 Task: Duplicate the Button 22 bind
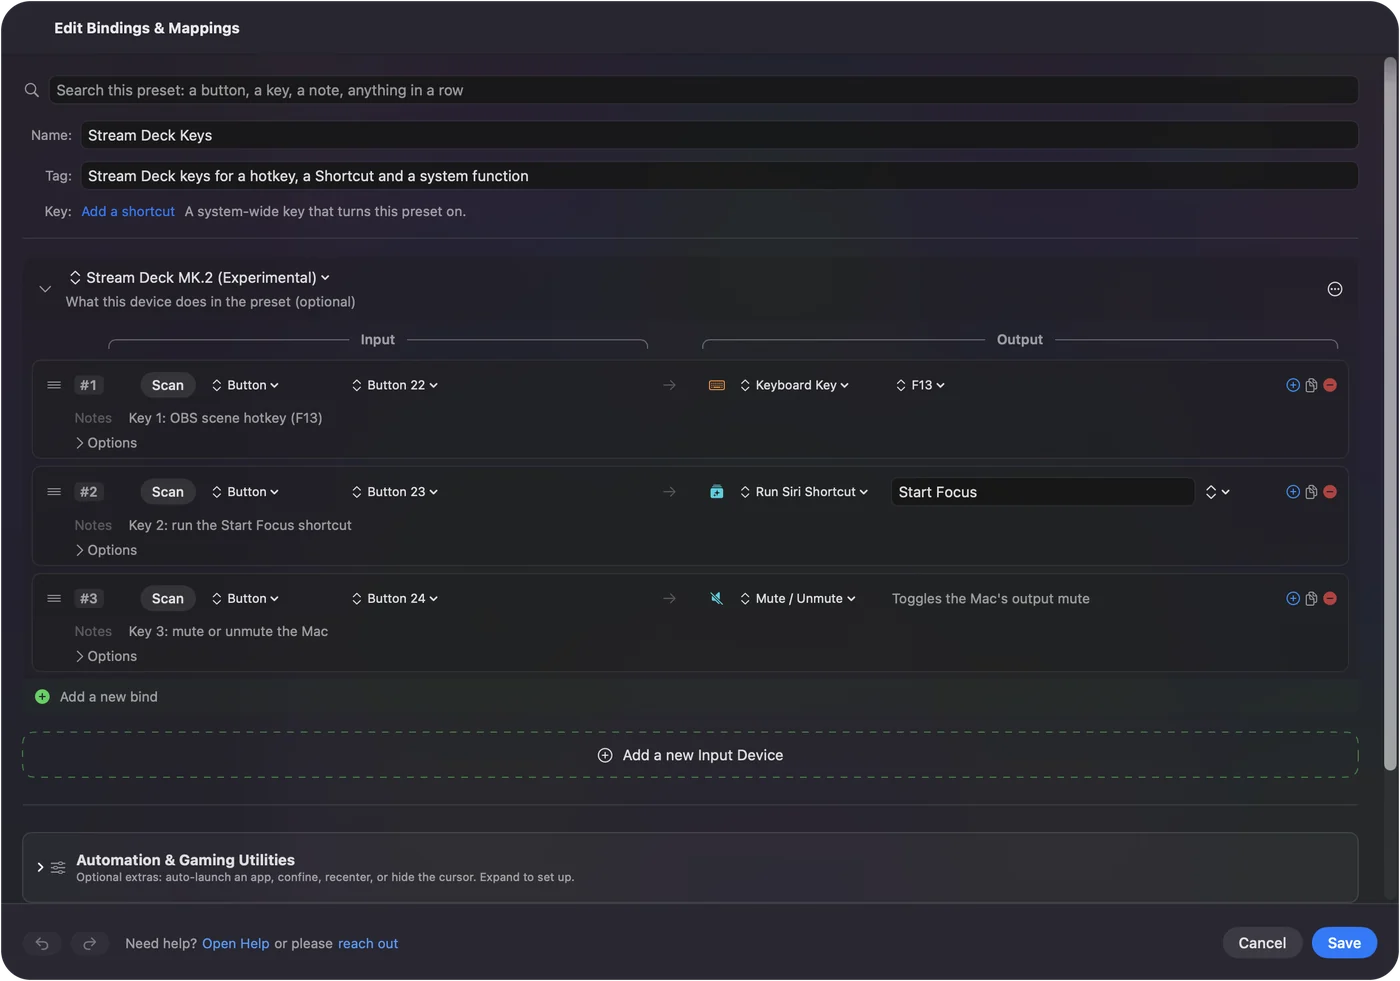pyautogui.click(x=1311, y=385)
